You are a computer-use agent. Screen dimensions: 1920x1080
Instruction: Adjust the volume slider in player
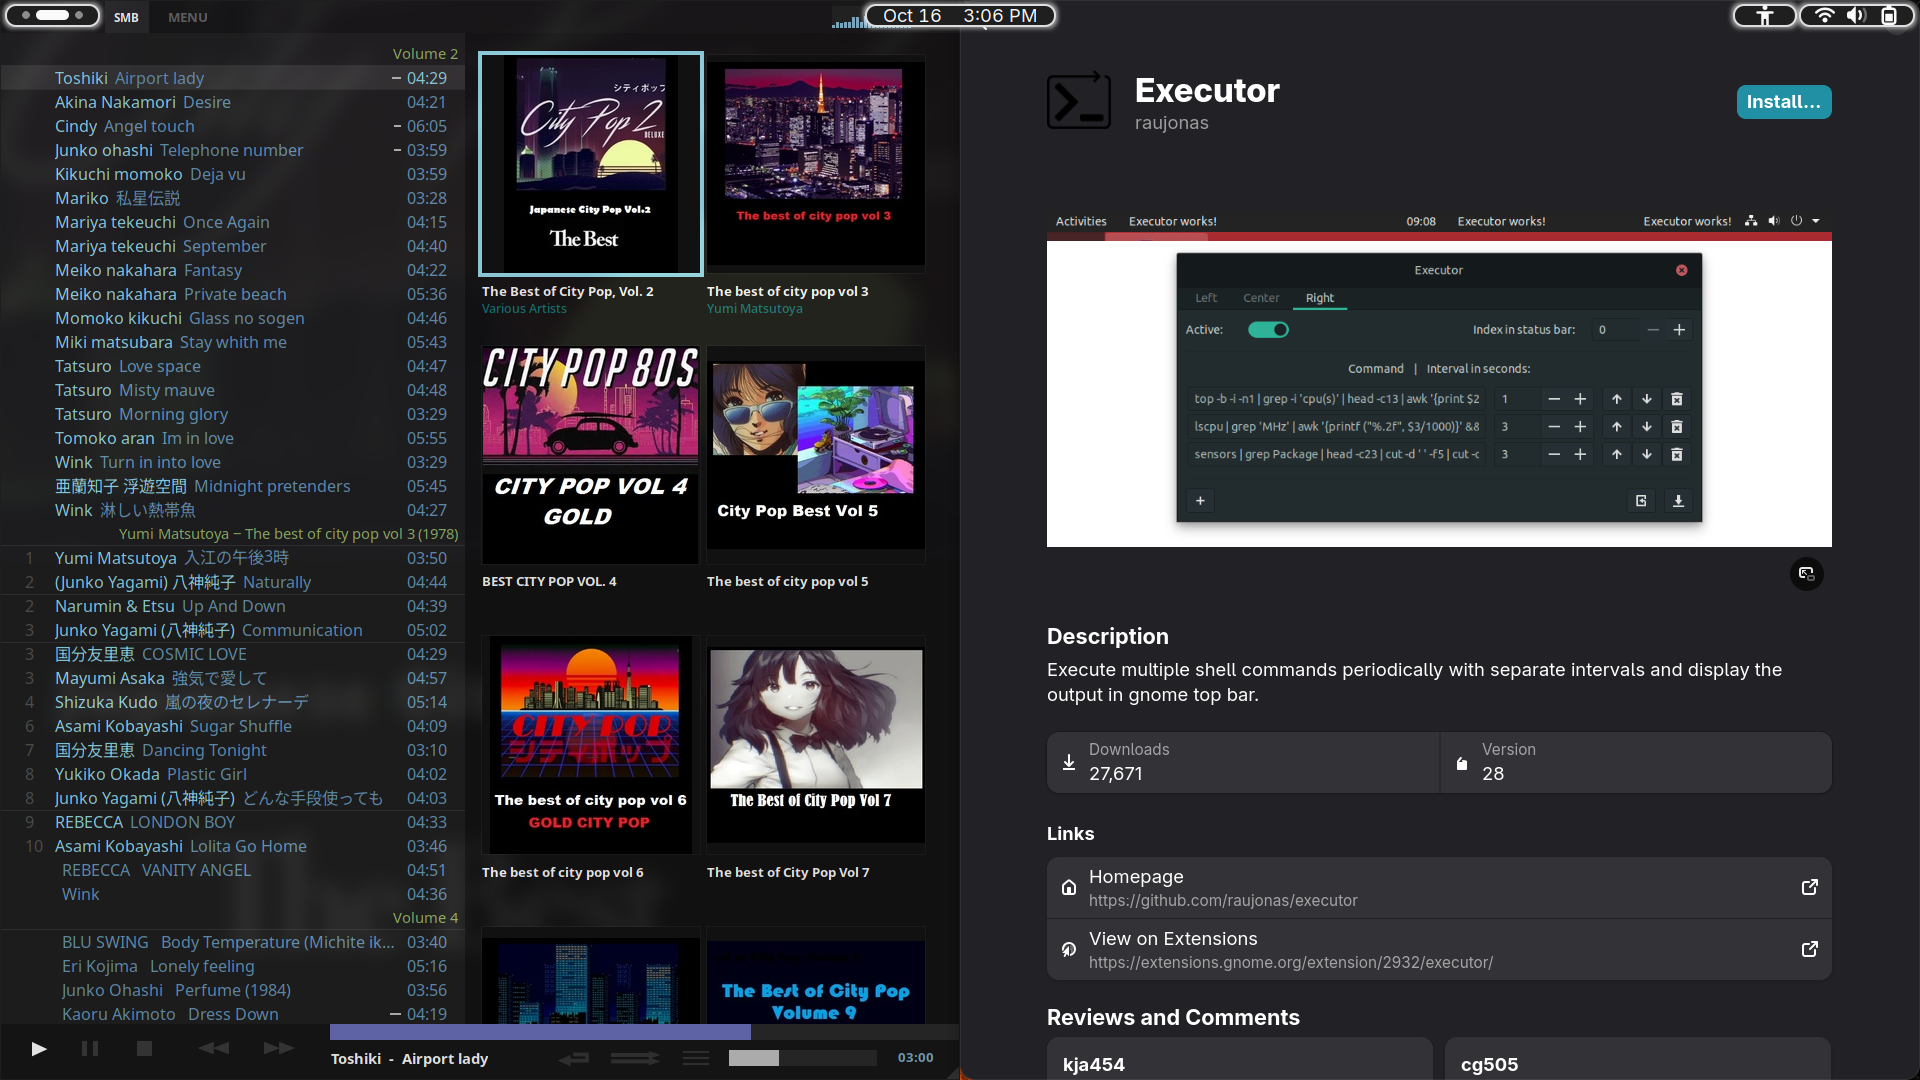click(x=802, y=1058)
